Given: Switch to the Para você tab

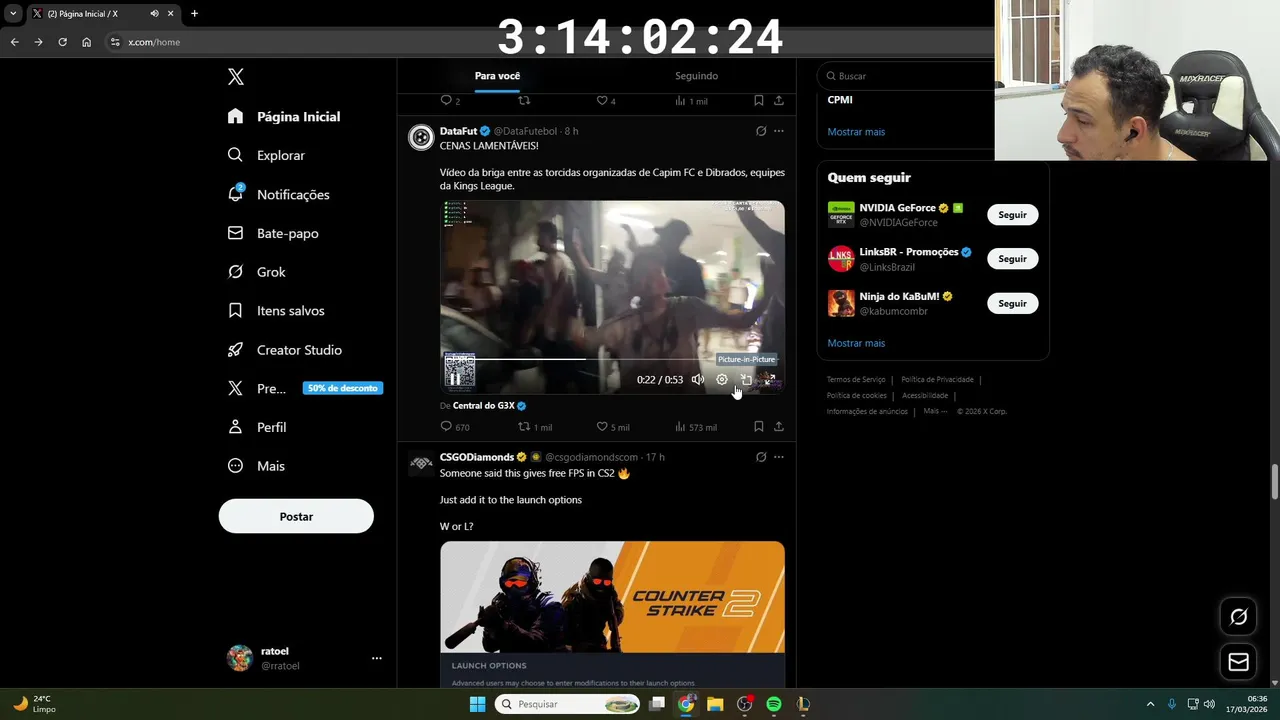Looking at the screenshot, I should point(497,76).
